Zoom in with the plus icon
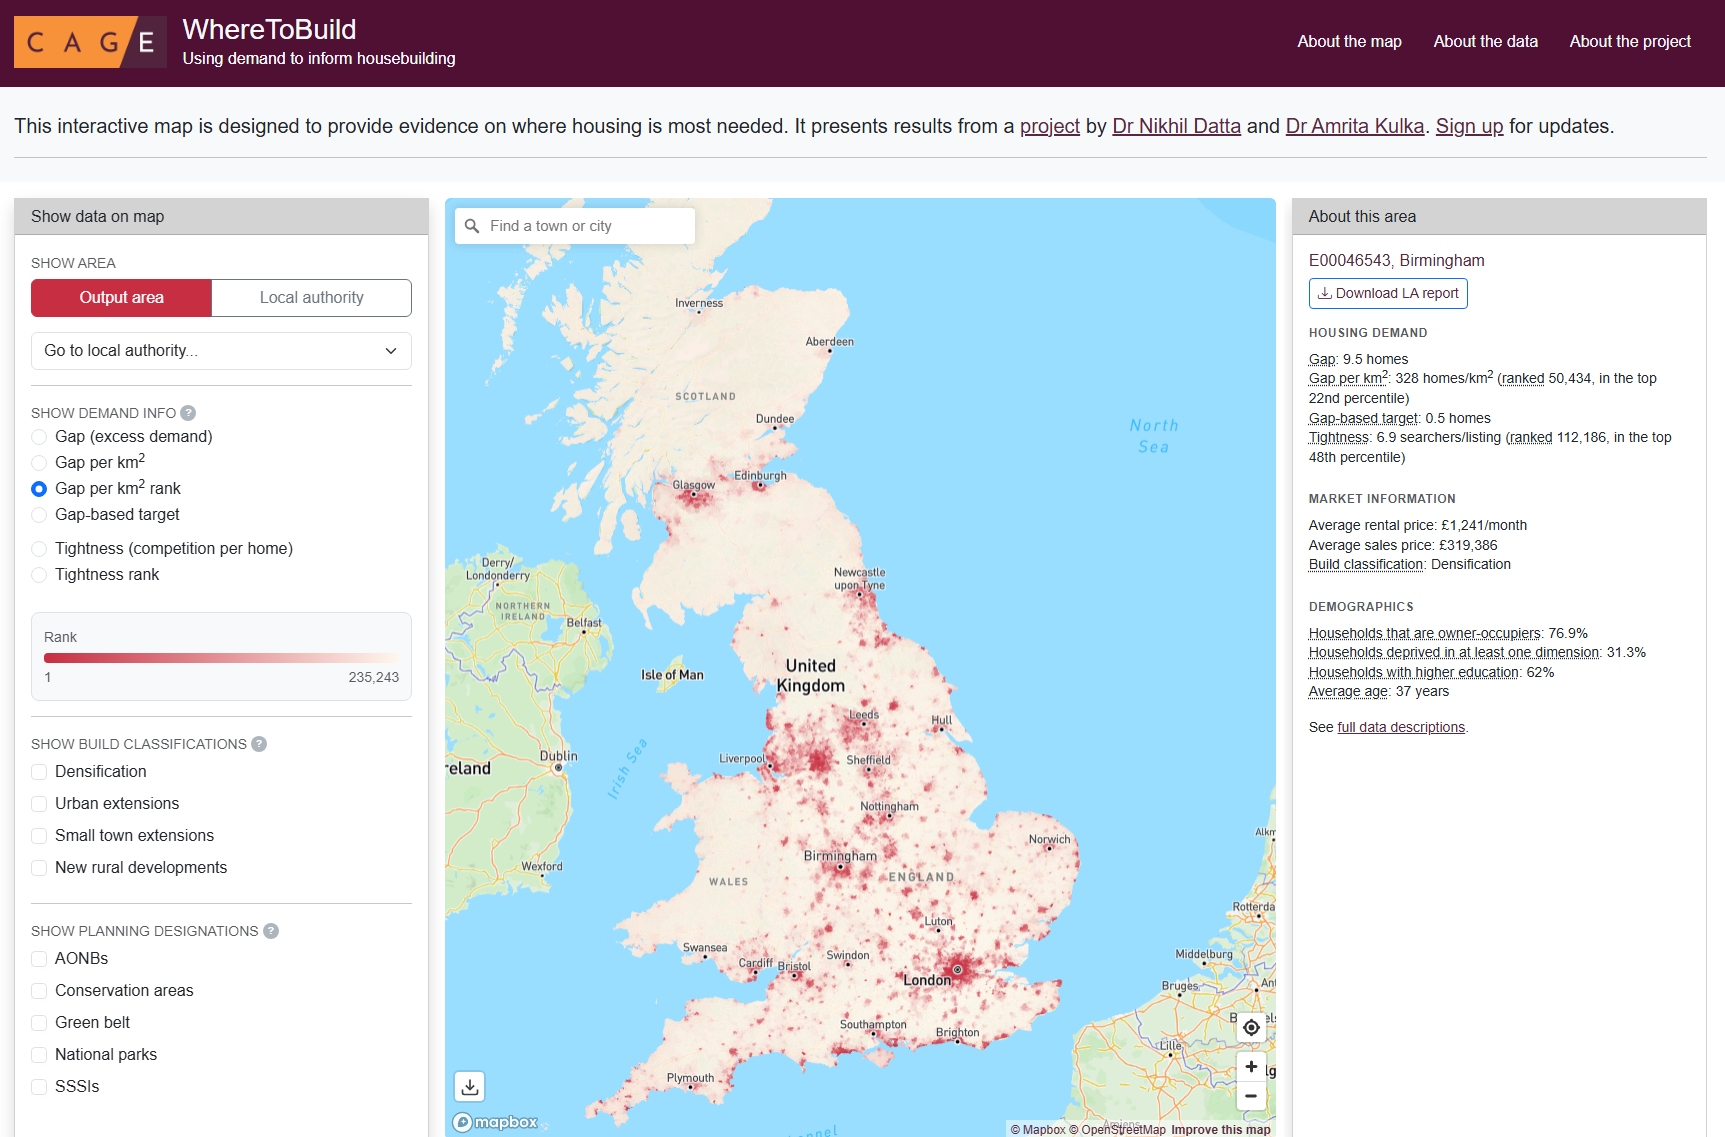Viewport: 1725px width, 1137px height. click(x=1251, y=1067)
